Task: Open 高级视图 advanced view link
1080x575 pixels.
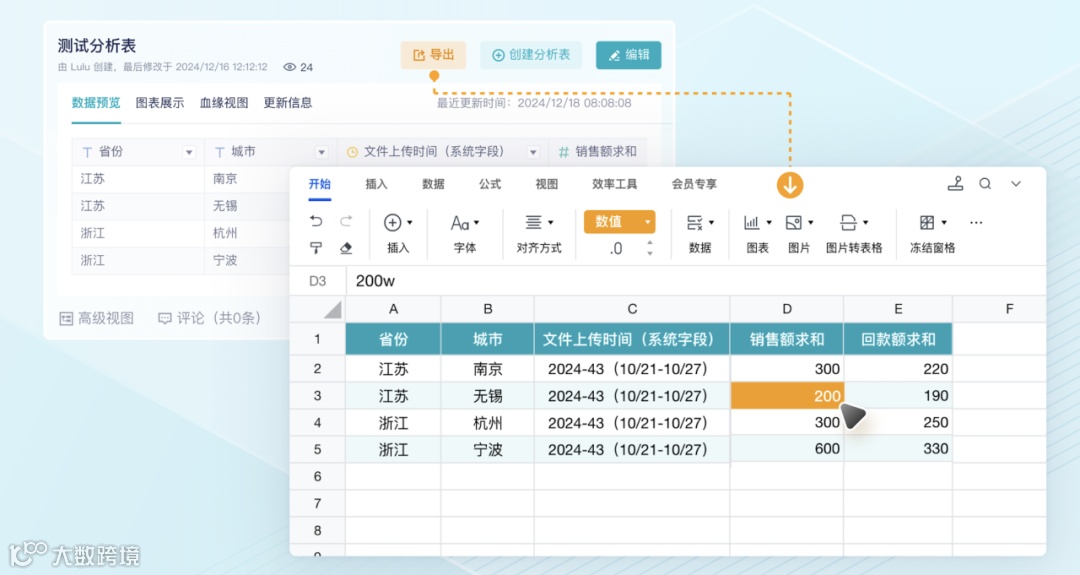Action: pos(96,318)
